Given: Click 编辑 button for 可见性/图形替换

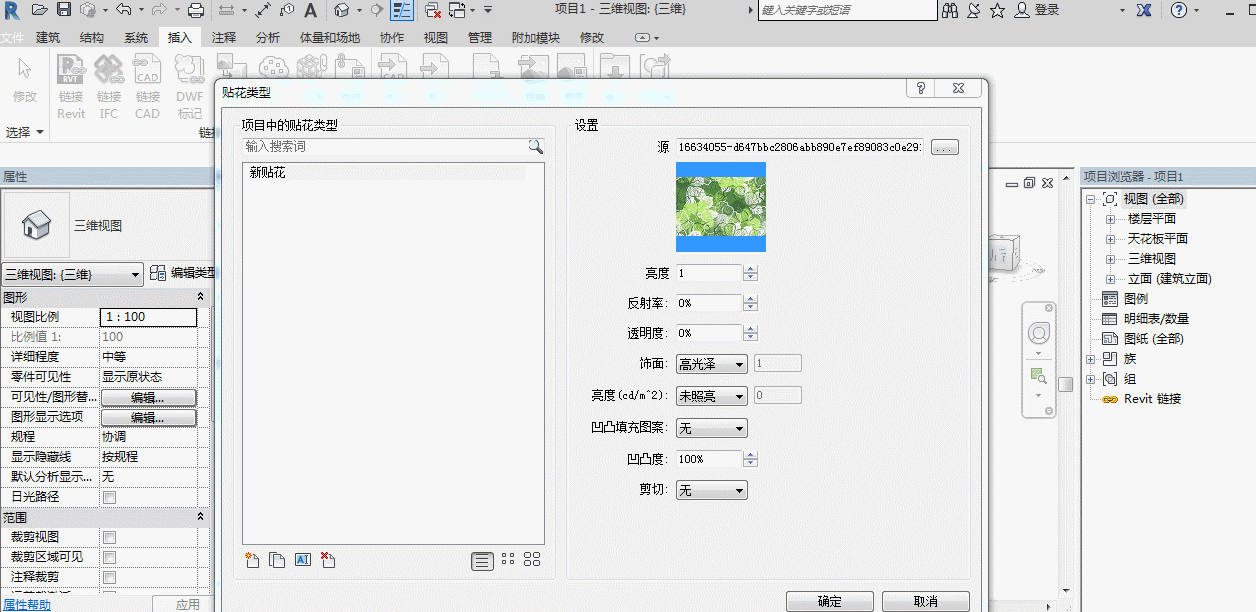Looking at the screenshot, I should [x=148, y=397].
